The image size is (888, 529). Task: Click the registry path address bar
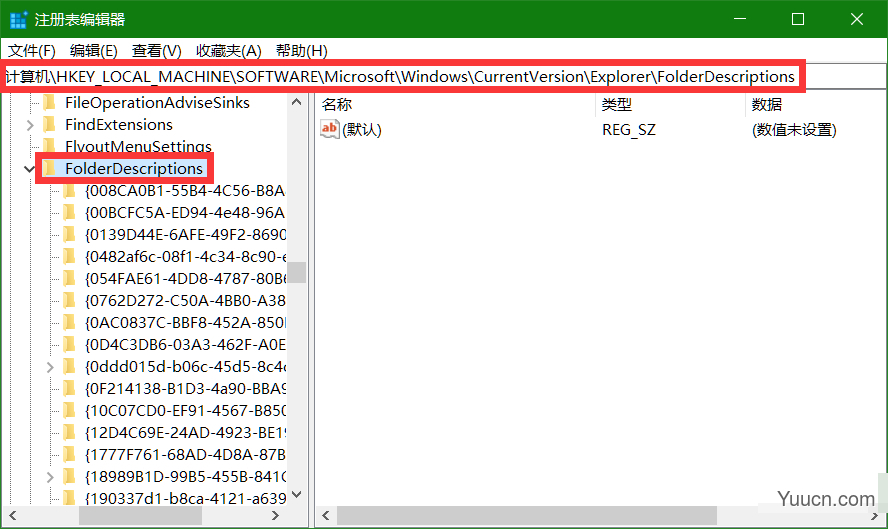(443, 76)
